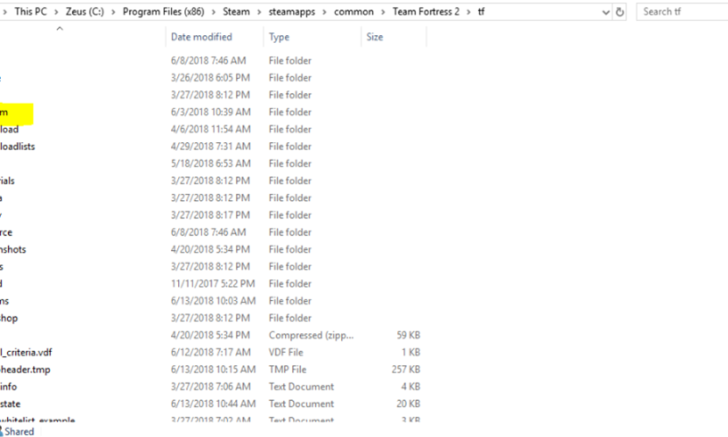Click the Search tf input field
This screenshot has width=728, height=437.
click(x=682, y=12)
